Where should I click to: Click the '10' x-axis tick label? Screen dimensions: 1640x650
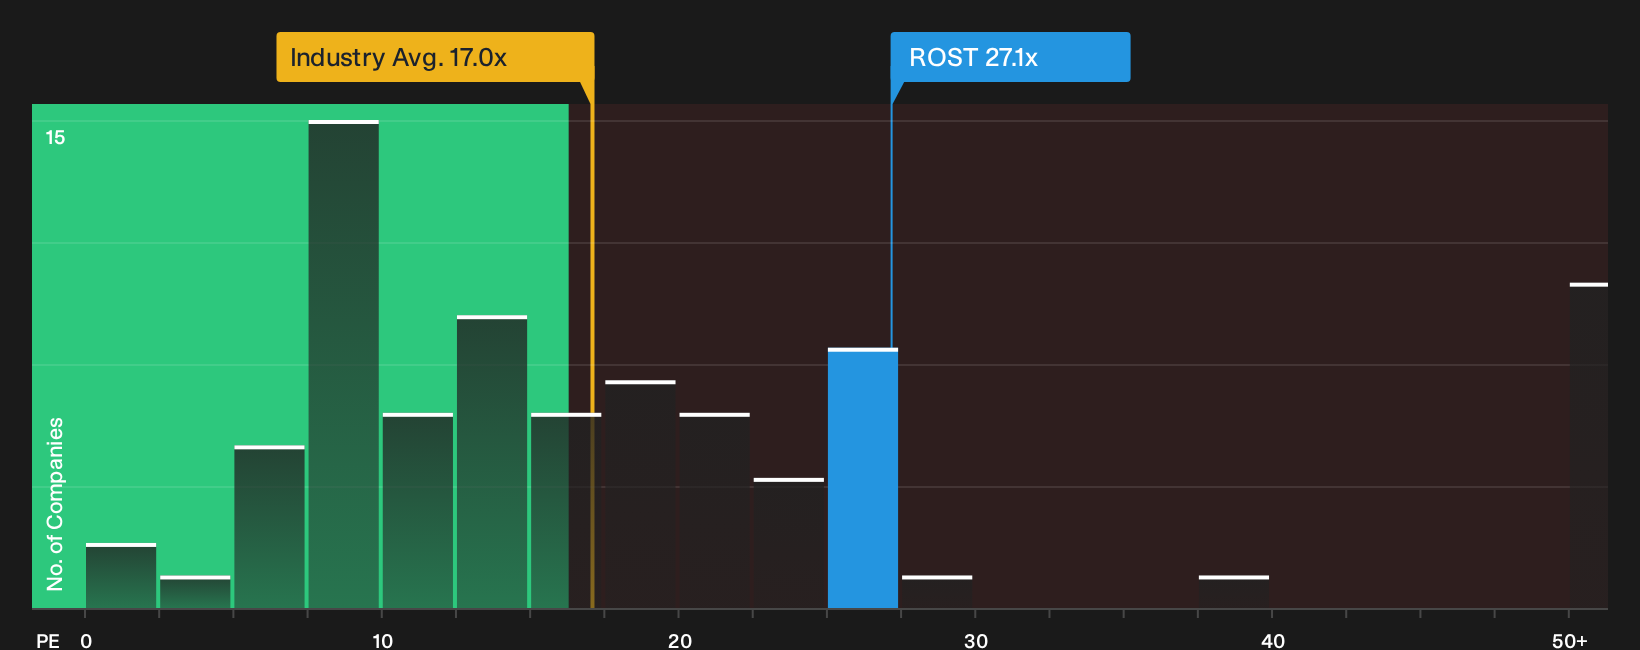click(382, 641)
